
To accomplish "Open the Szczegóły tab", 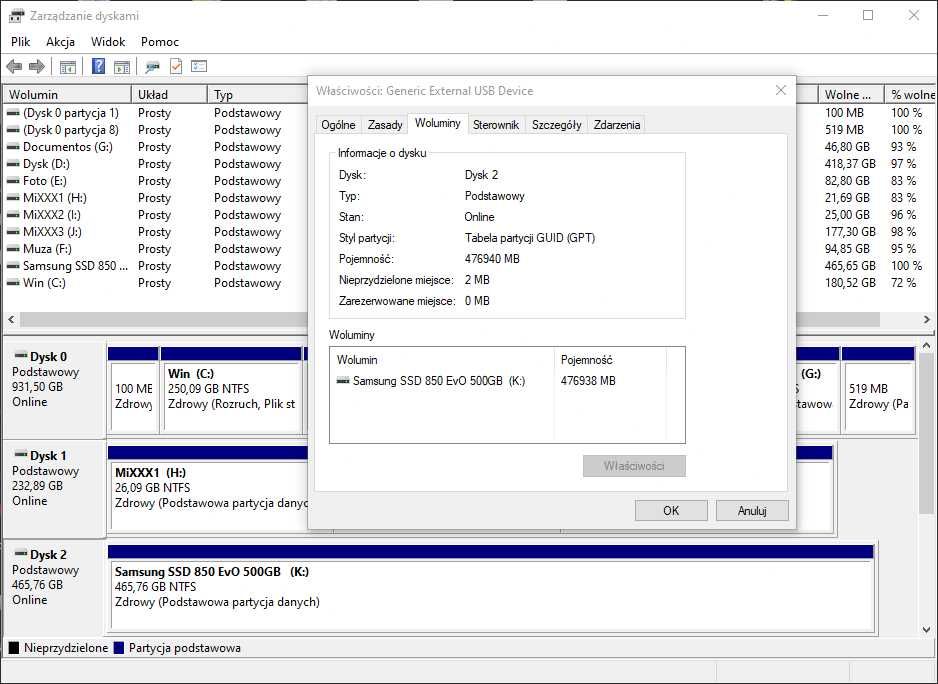I will (556, 124).
